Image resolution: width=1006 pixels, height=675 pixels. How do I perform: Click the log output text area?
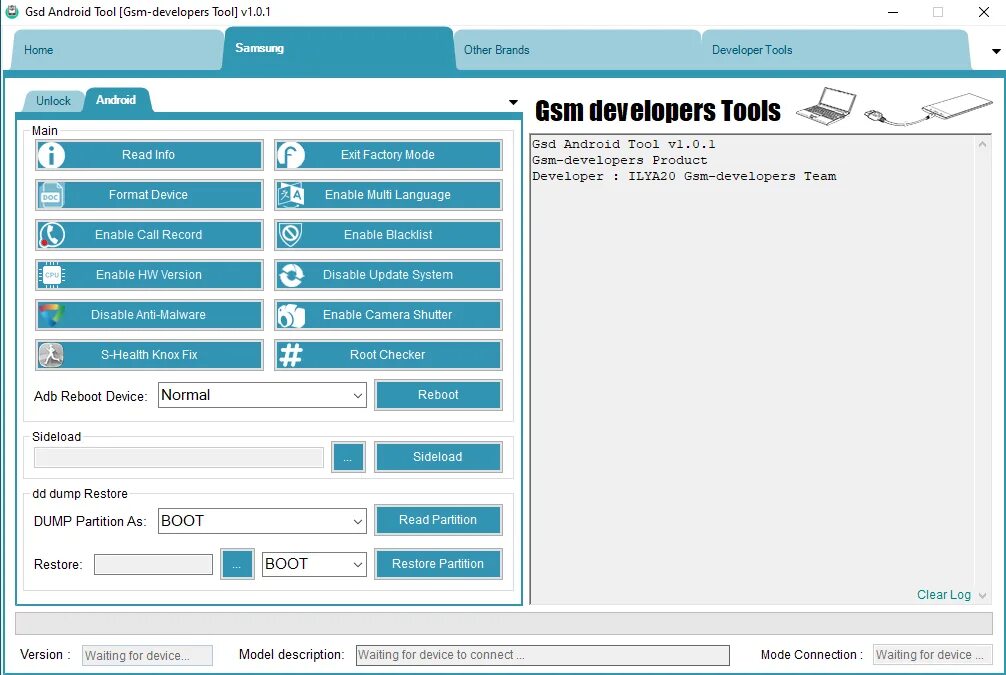(x=753, y=369)
